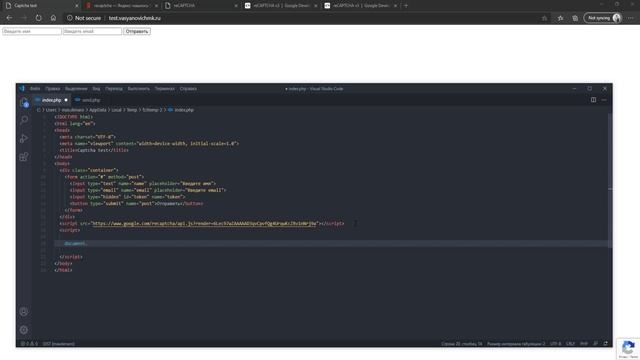This screenshot has height=360, width=640.
Task: Open the browser Settings and more menu
Action: (631, 18)
